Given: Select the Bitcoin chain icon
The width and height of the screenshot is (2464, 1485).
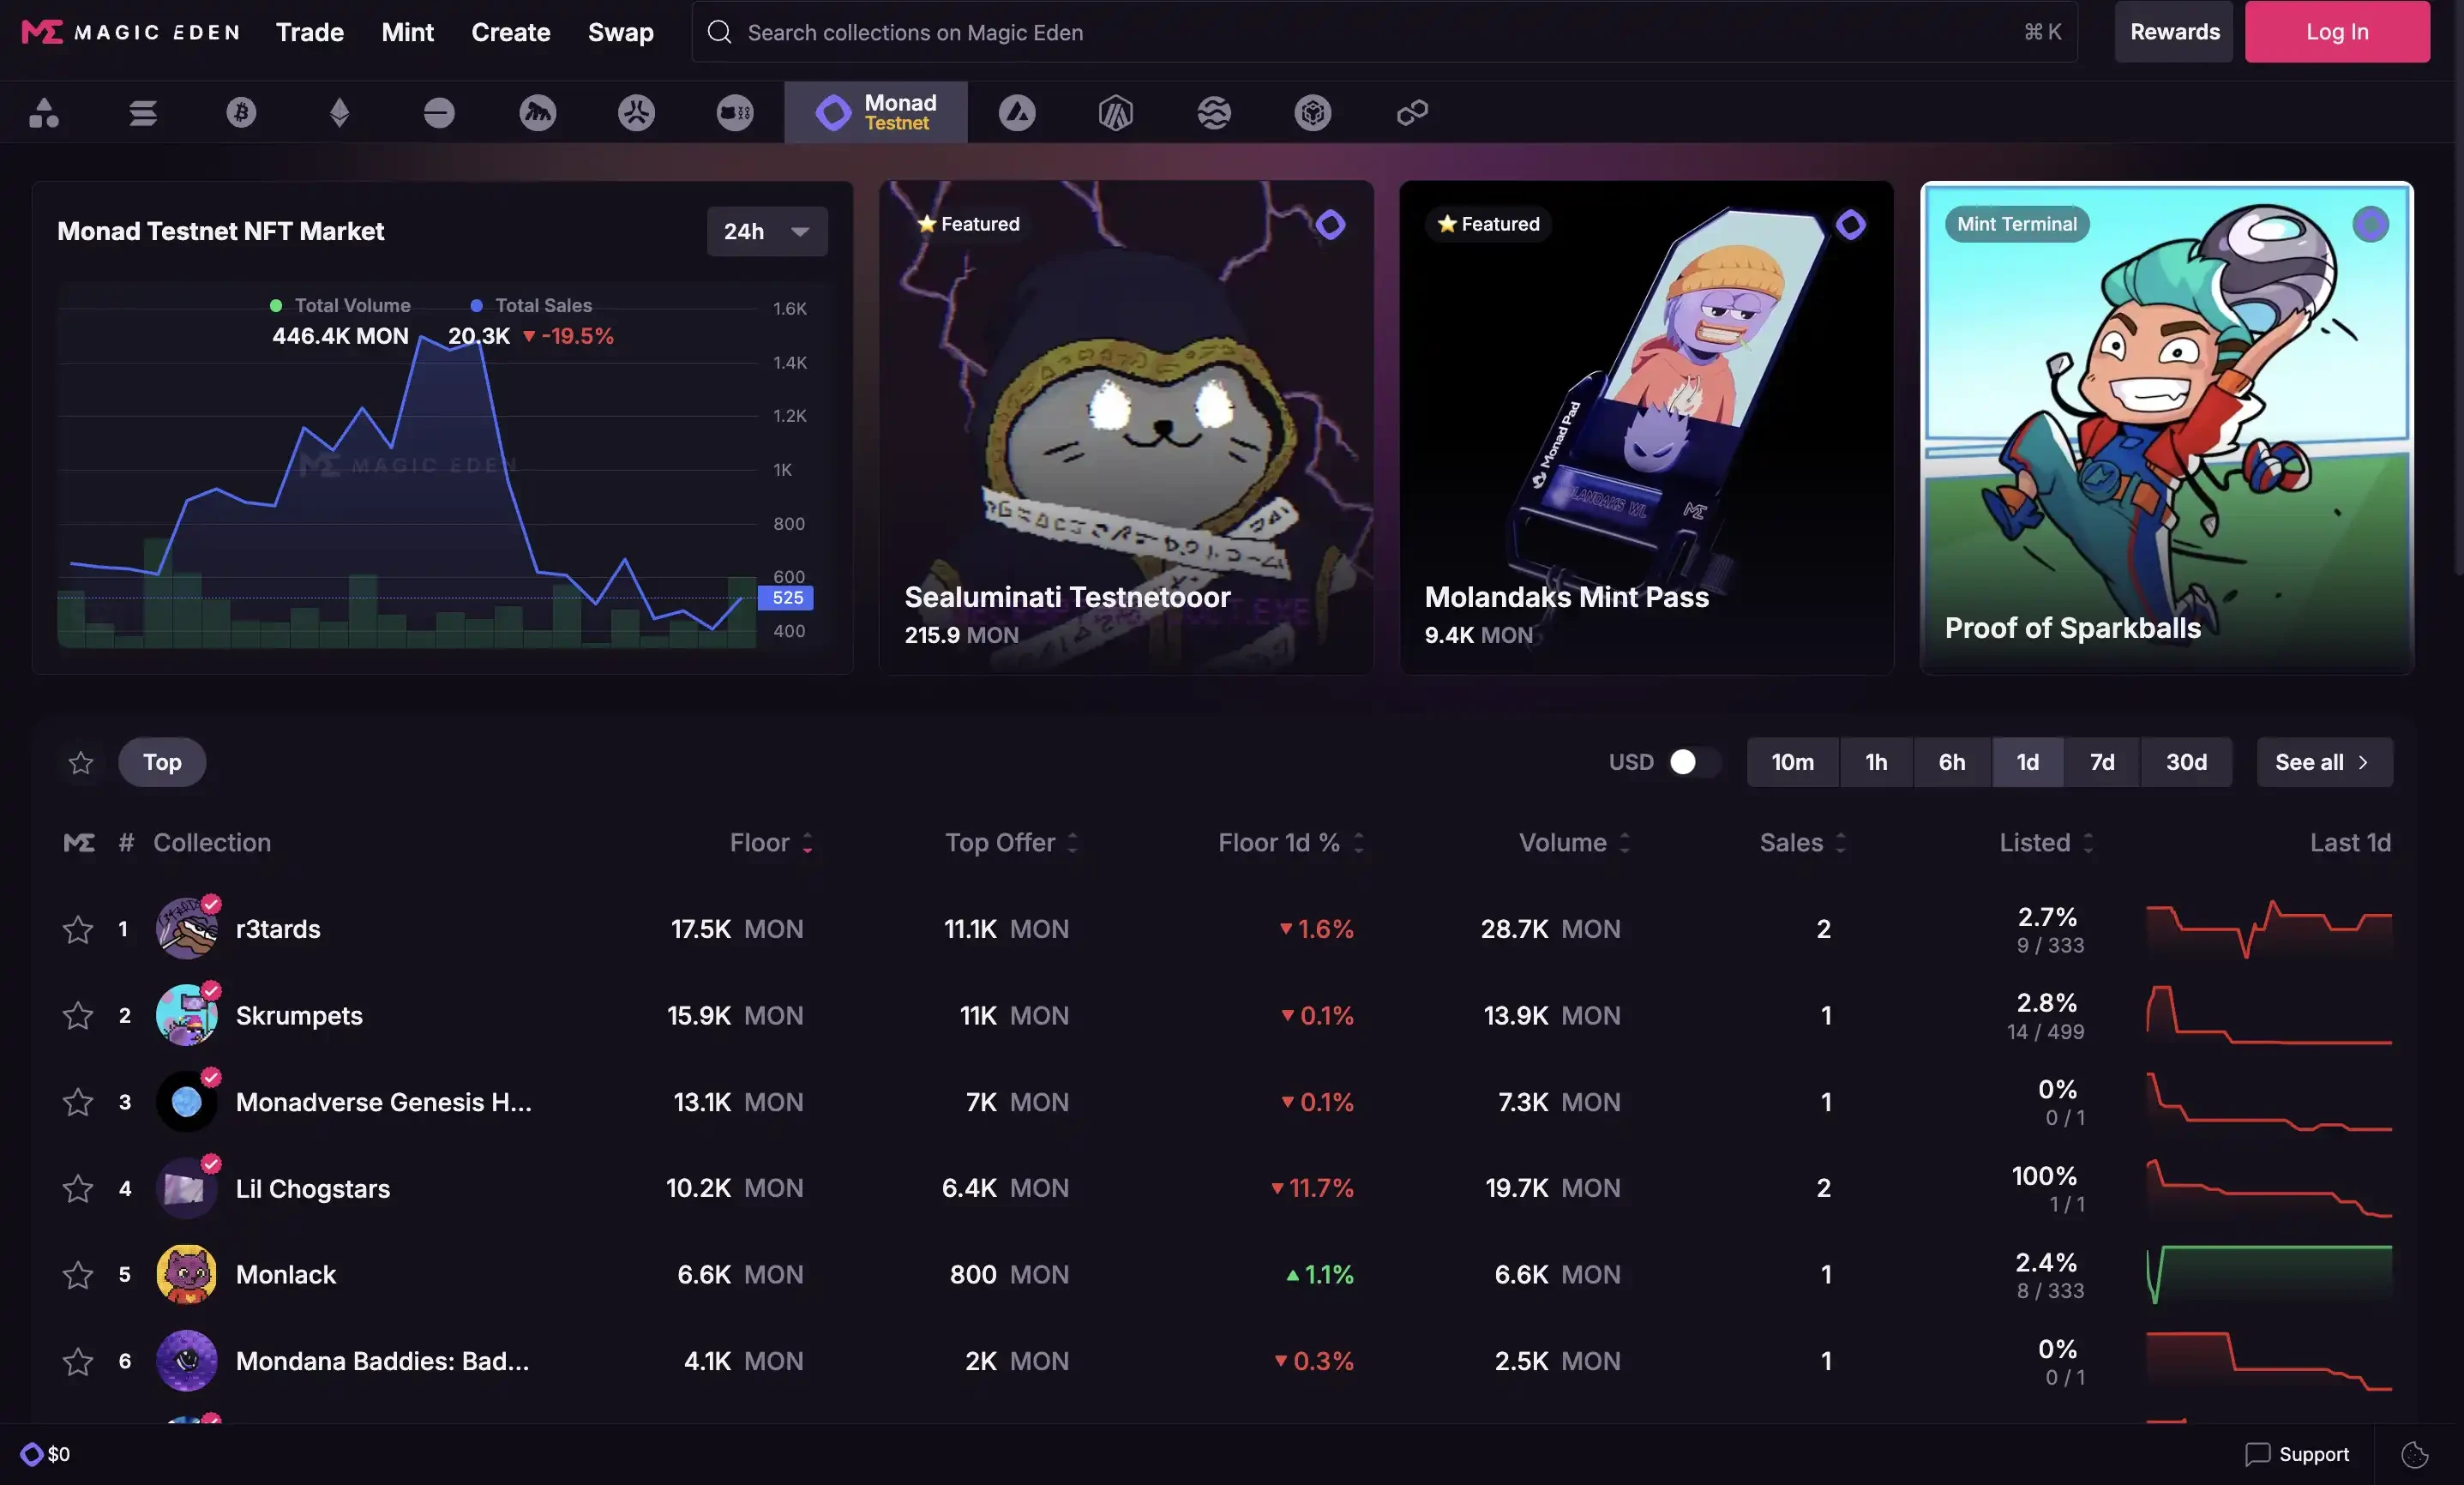Looking at the screenshot, I should pyautogui.click(x=241, y=112).
